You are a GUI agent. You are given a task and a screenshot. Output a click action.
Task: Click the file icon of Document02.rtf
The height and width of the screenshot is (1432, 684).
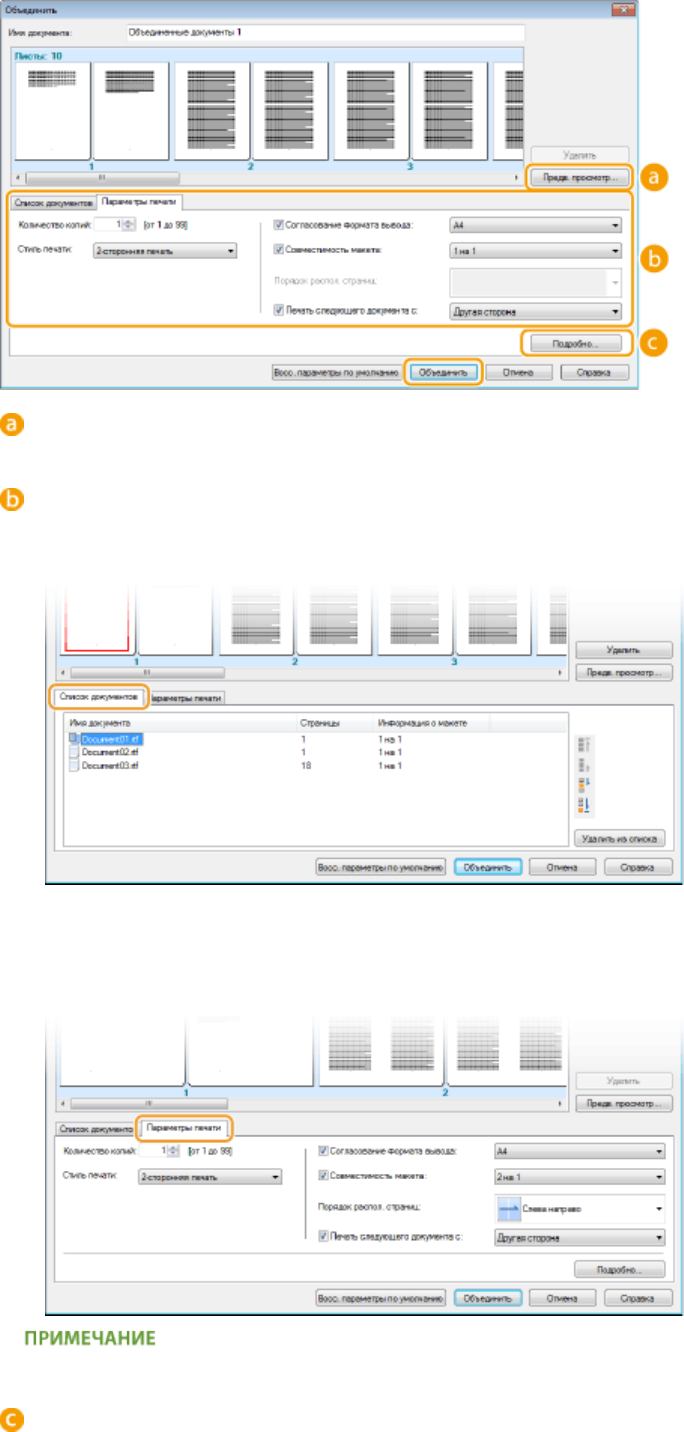pyautogui.click(x=74, y=752)
